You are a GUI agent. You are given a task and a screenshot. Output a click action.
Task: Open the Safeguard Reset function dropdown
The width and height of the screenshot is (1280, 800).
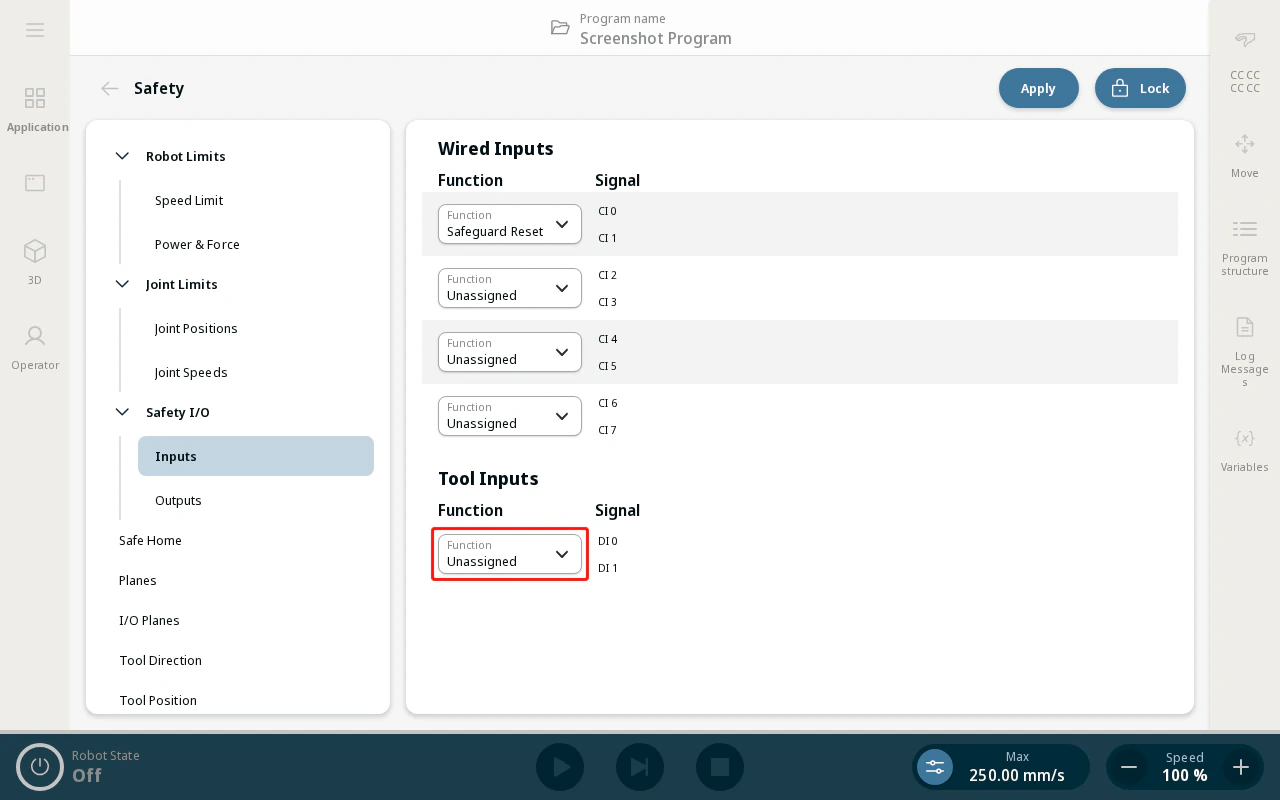(x=510, y=224)
